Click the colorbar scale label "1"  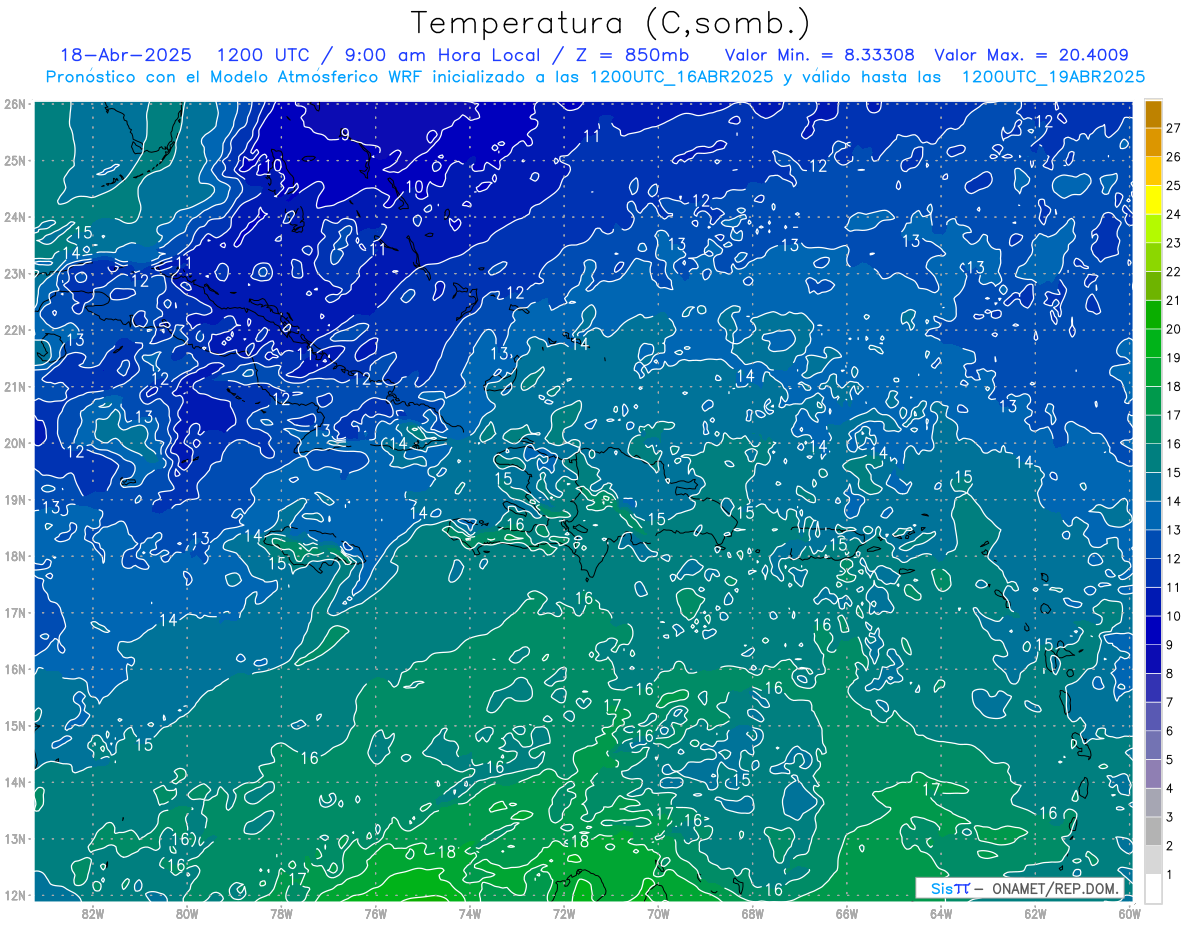click(1170, 876)
